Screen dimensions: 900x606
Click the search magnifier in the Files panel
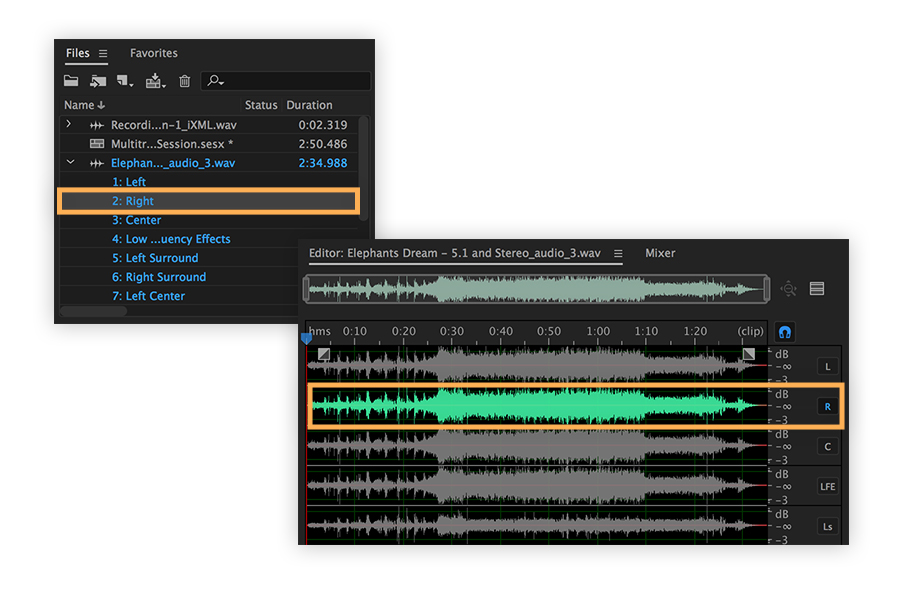pos(213,80)
